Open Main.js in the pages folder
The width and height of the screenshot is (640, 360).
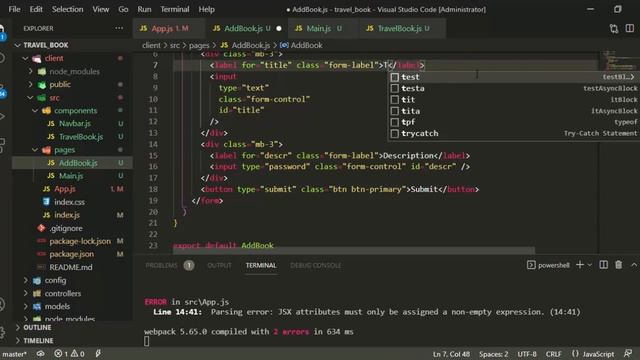[71, 176]
